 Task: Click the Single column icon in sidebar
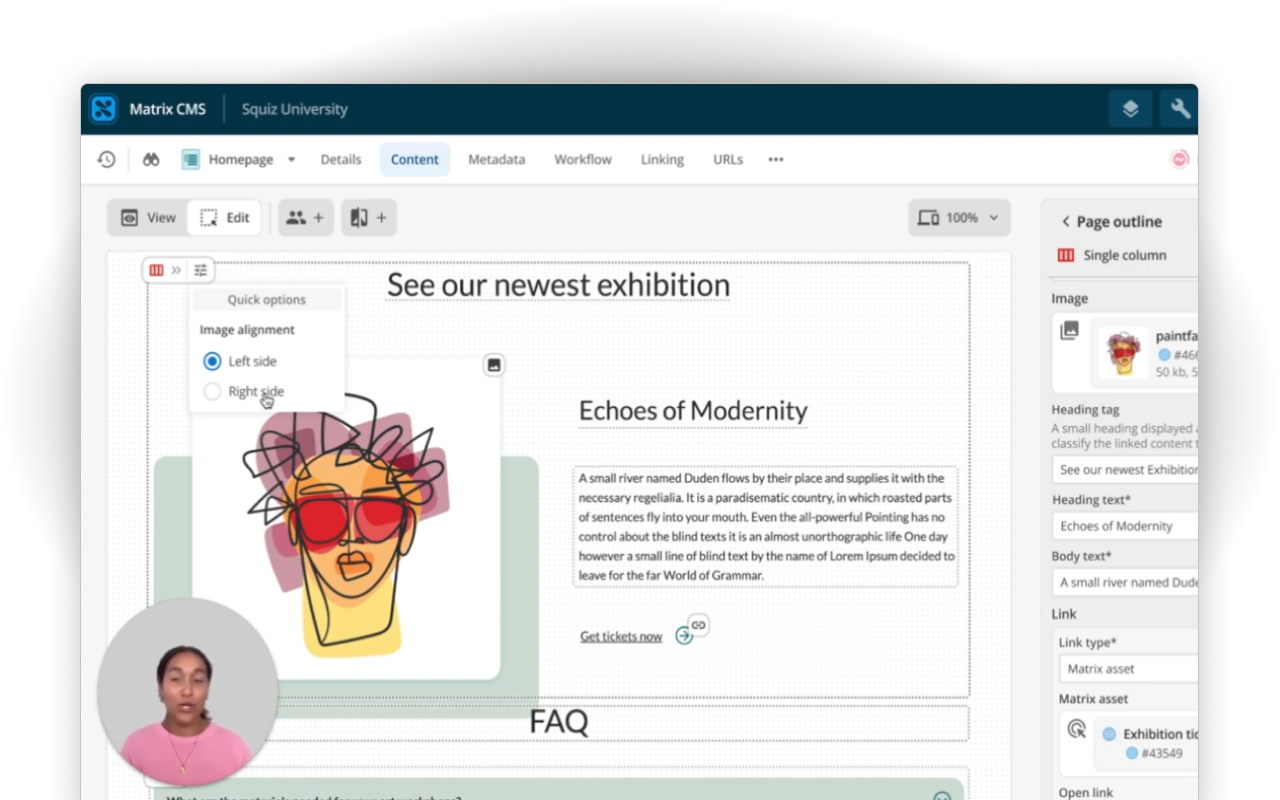[x=1066, y=255]
